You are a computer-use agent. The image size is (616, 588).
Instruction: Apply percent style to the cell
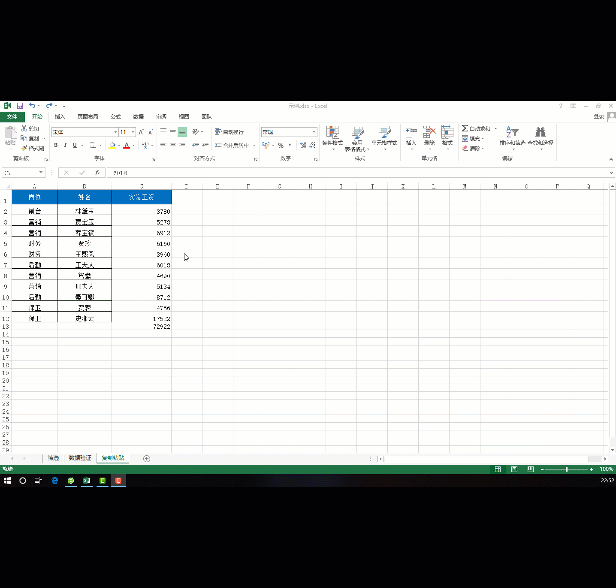[280, 145]
